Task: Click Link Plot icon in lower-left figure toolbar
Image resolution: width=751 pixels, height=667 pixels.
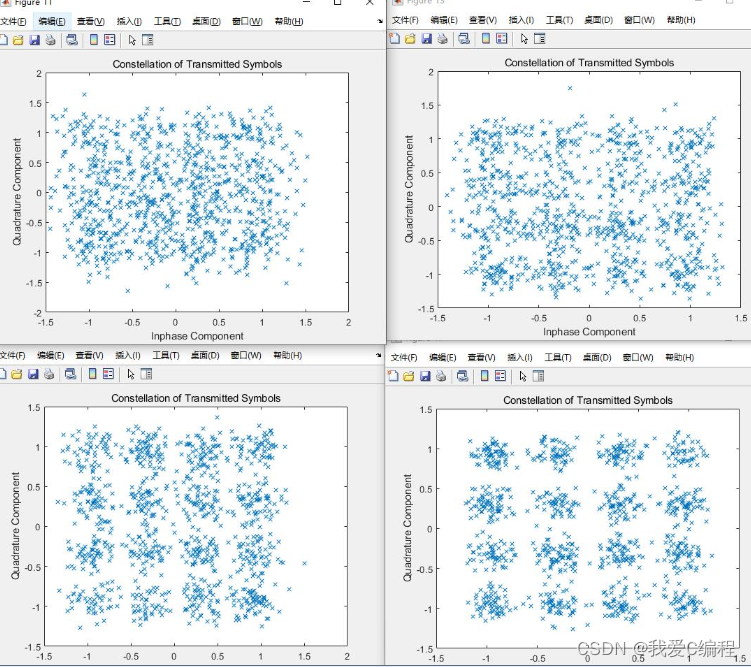Action: (x=71, y=374)
